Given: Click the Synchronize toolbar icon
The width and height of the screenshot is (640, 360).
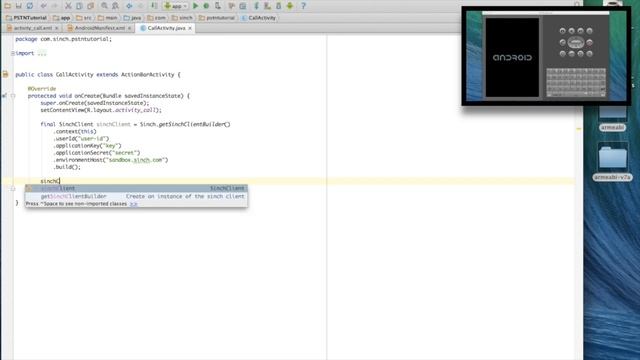Looking at the screenshot, I should 30,6.
